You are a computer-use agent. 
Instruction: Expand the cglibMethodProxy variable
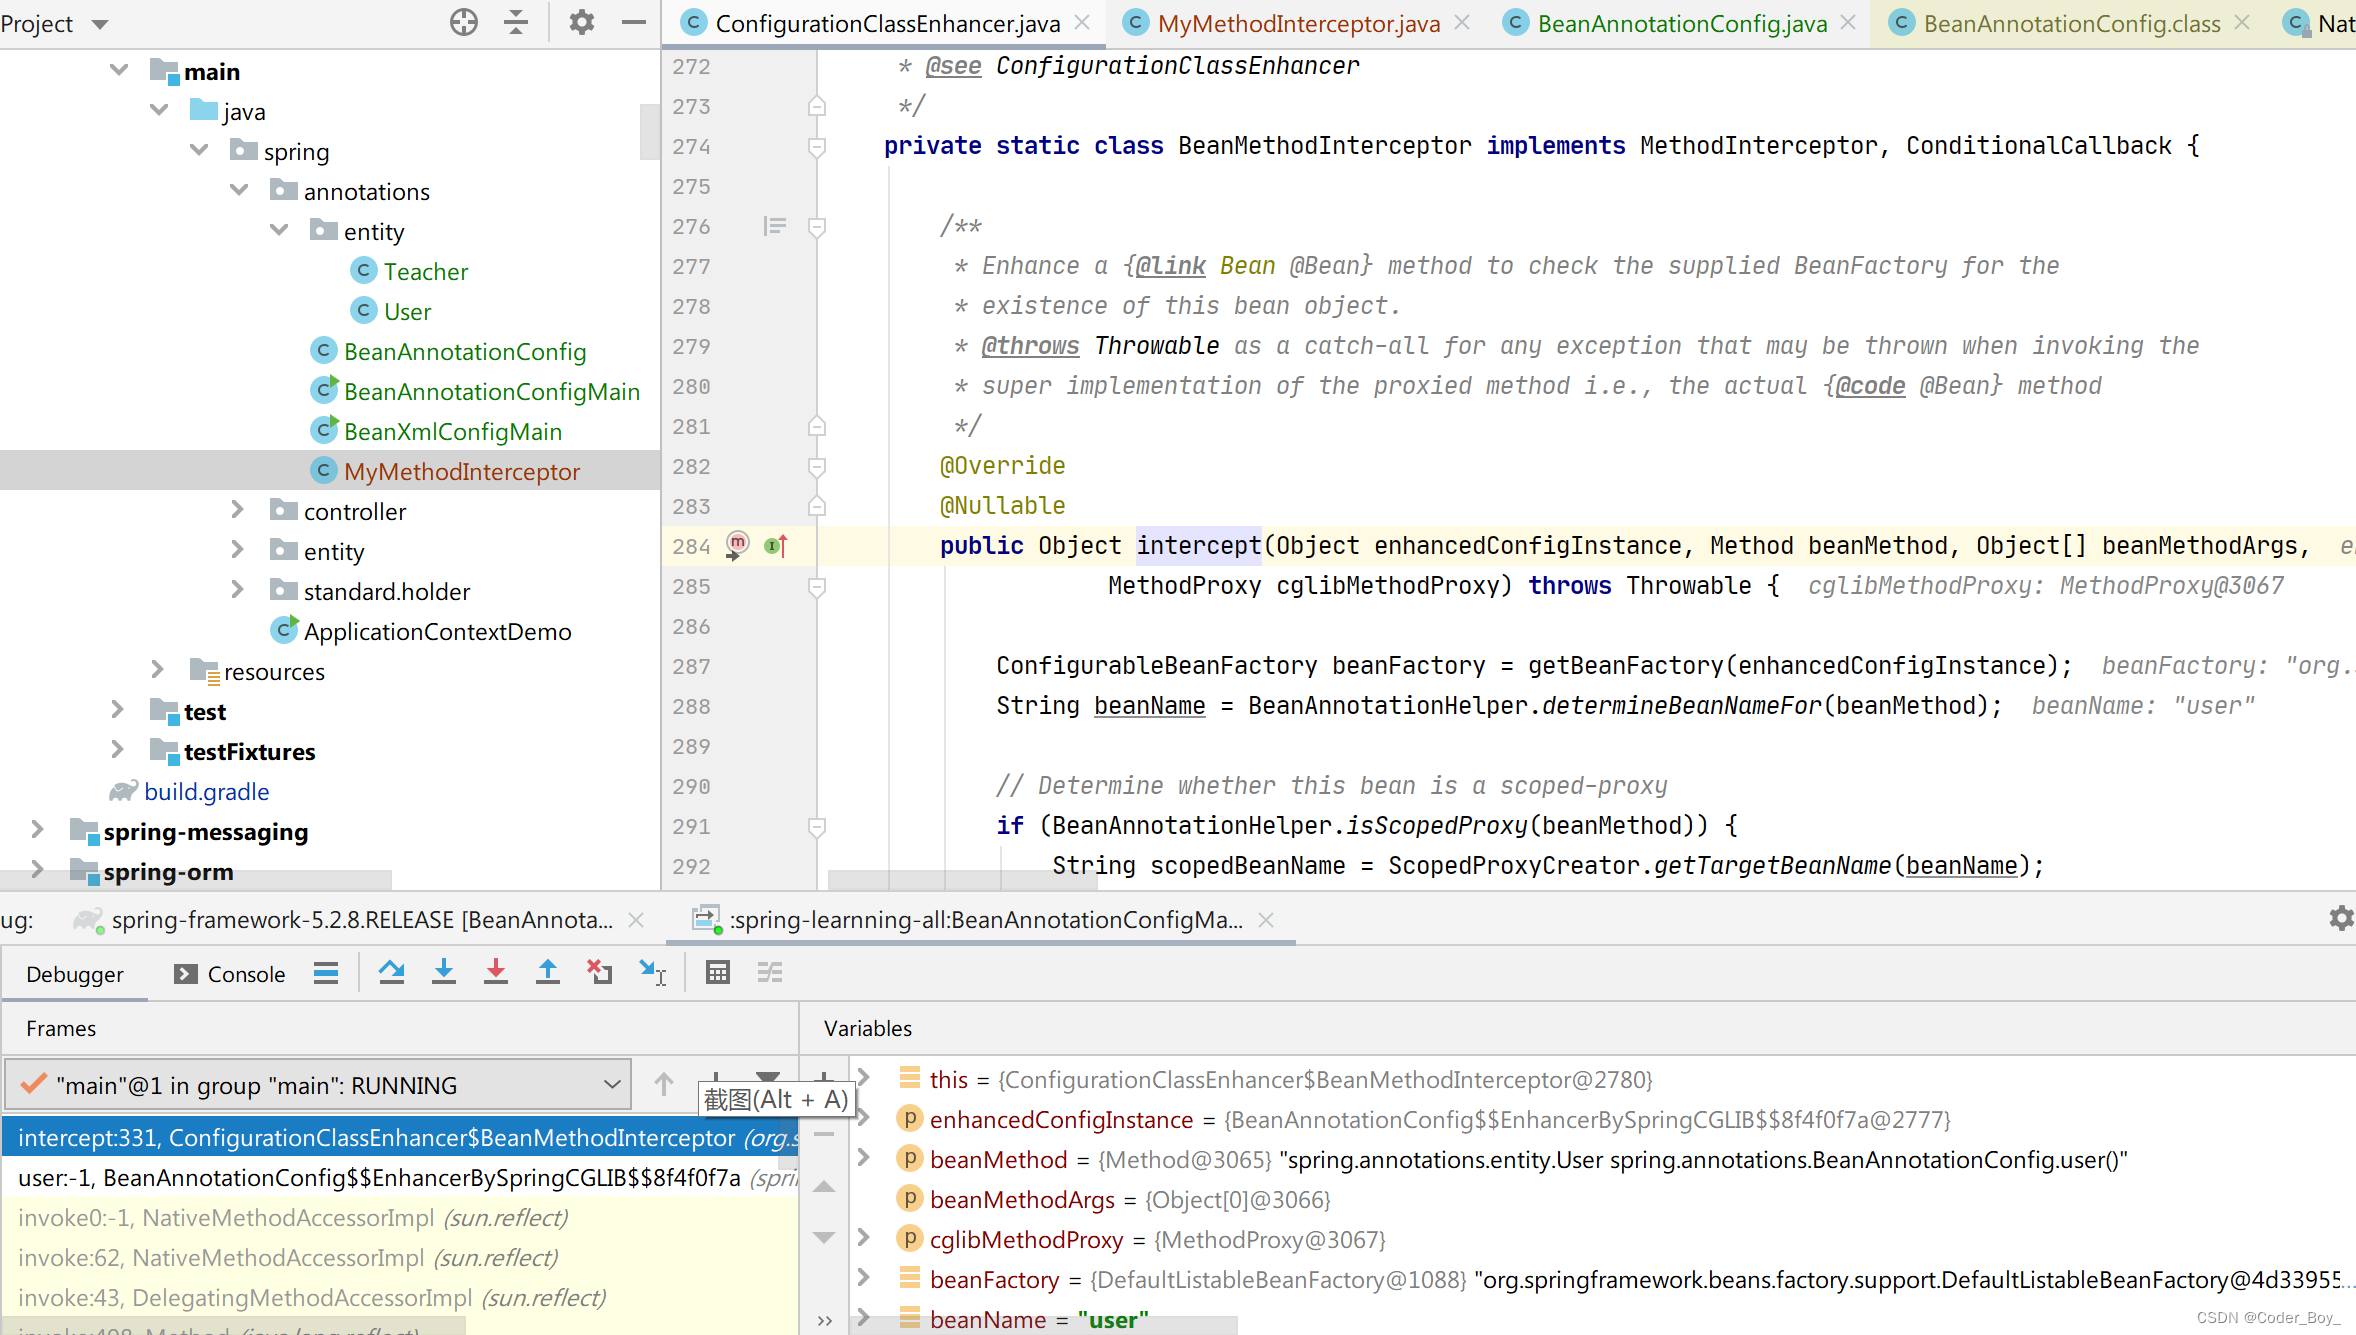tap(864, 1238)
